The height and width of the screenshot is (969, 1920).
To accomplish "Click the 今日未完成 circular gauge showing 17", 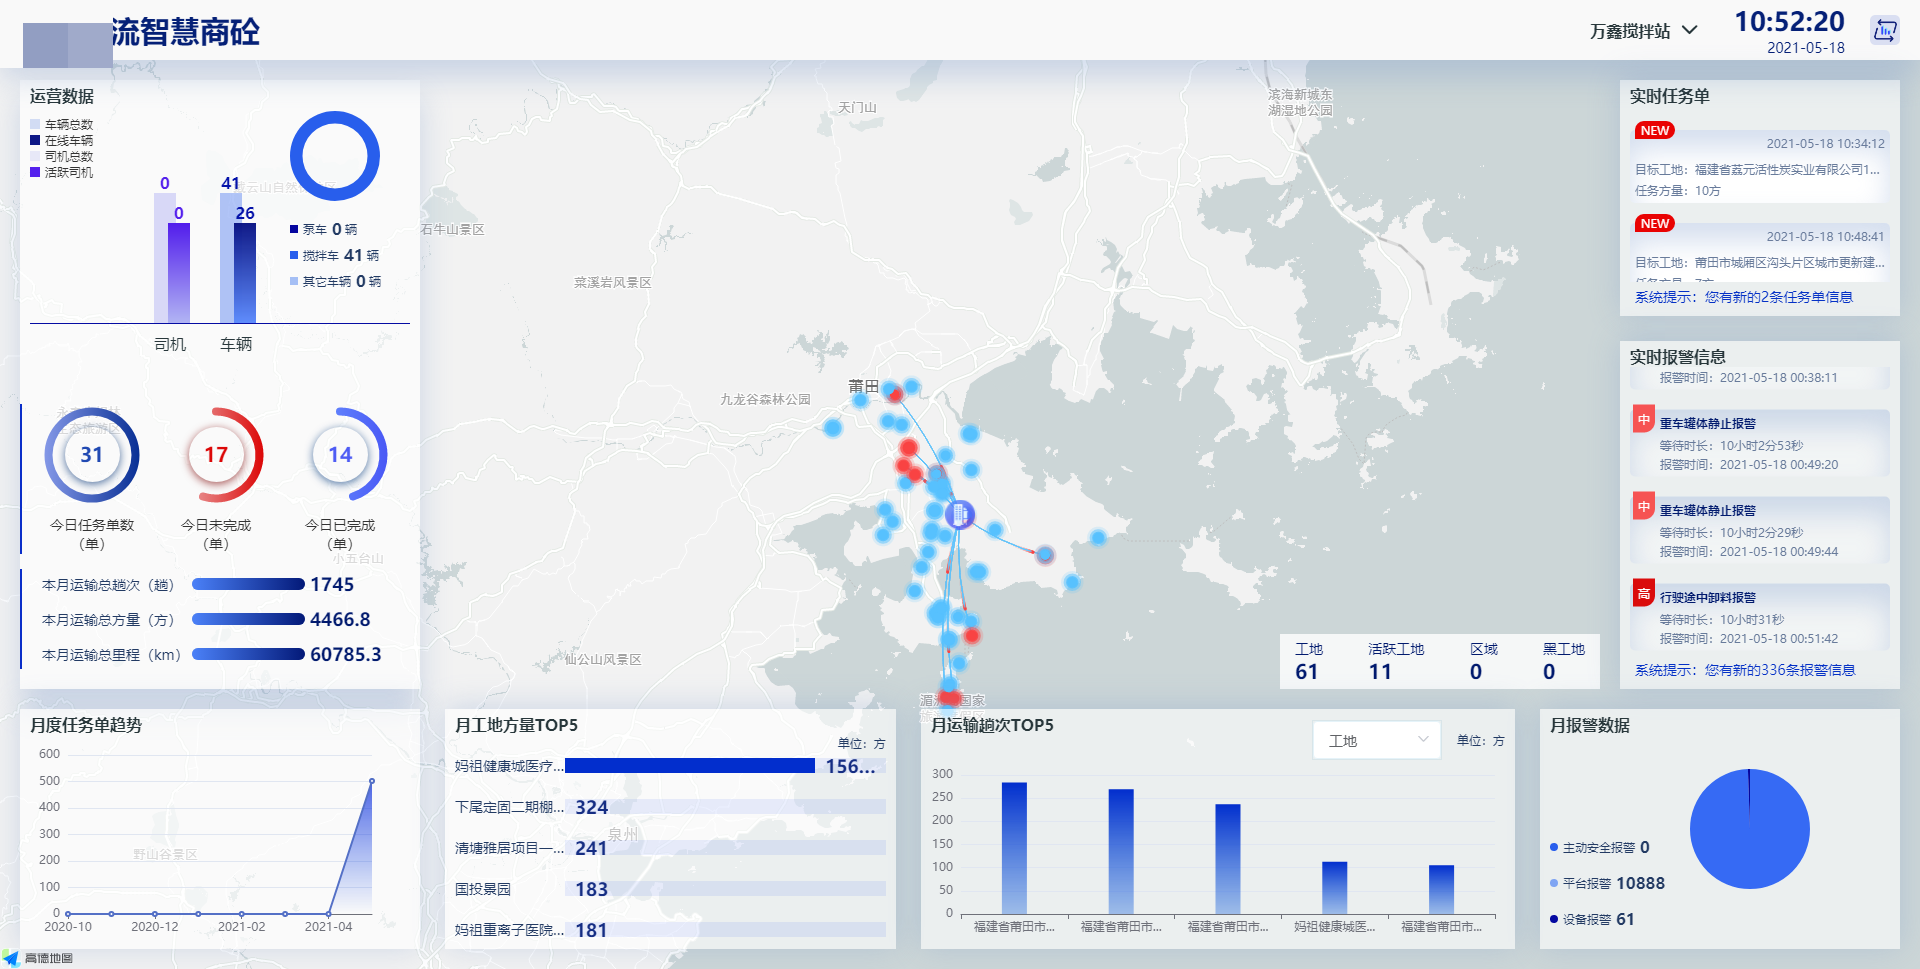I will click(x=216, y=455).
